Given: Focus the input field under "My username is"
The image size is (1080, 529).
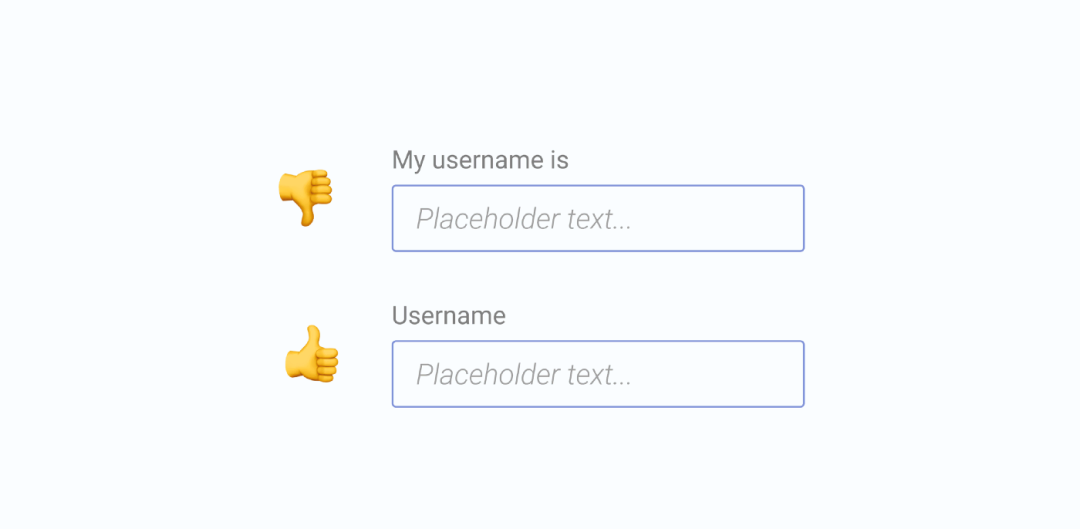Looking at the screenshot, I should click(x=598, y=218).
